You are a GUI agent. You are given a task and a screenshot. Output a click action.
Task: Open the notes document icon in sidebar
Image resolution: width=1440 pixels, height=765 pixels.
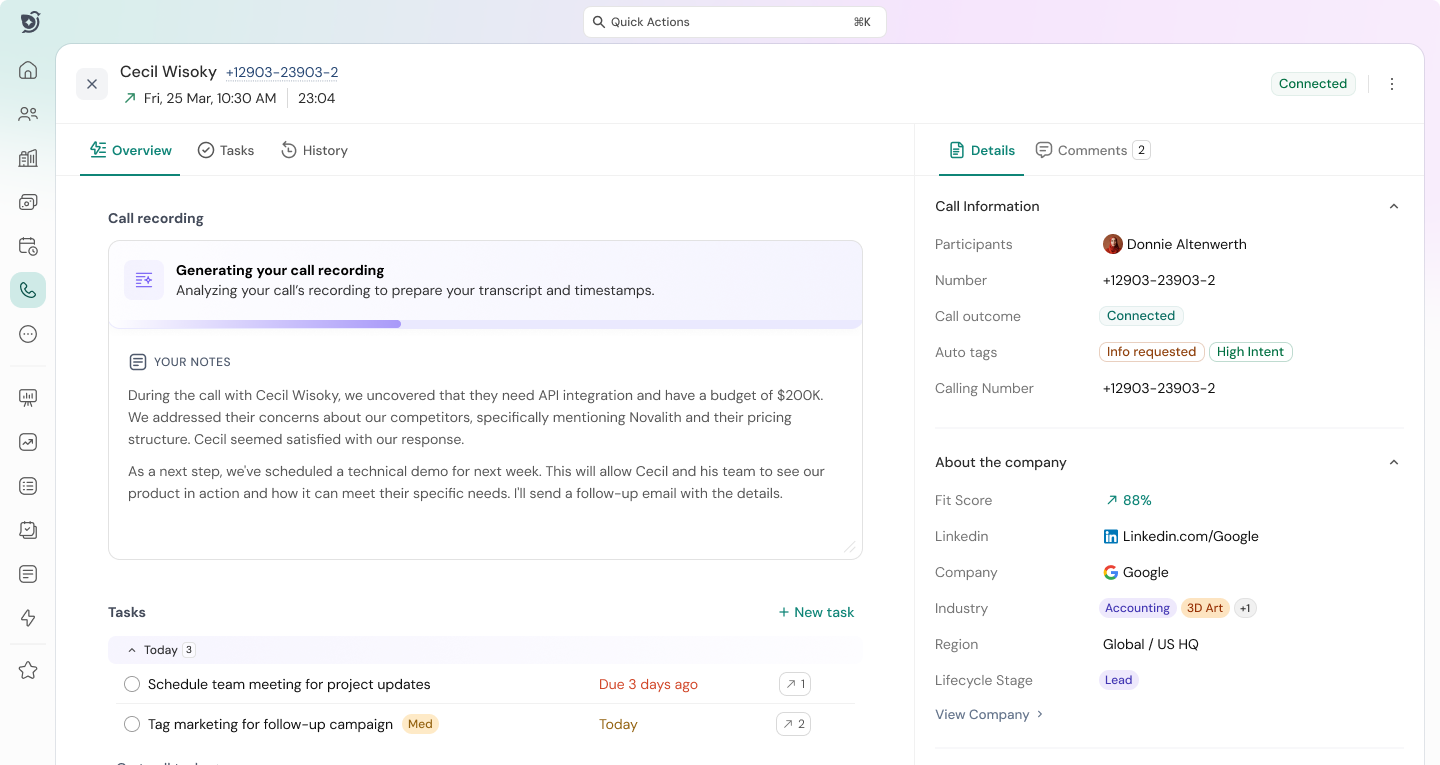pyautogui.click(x=28, y=574)
